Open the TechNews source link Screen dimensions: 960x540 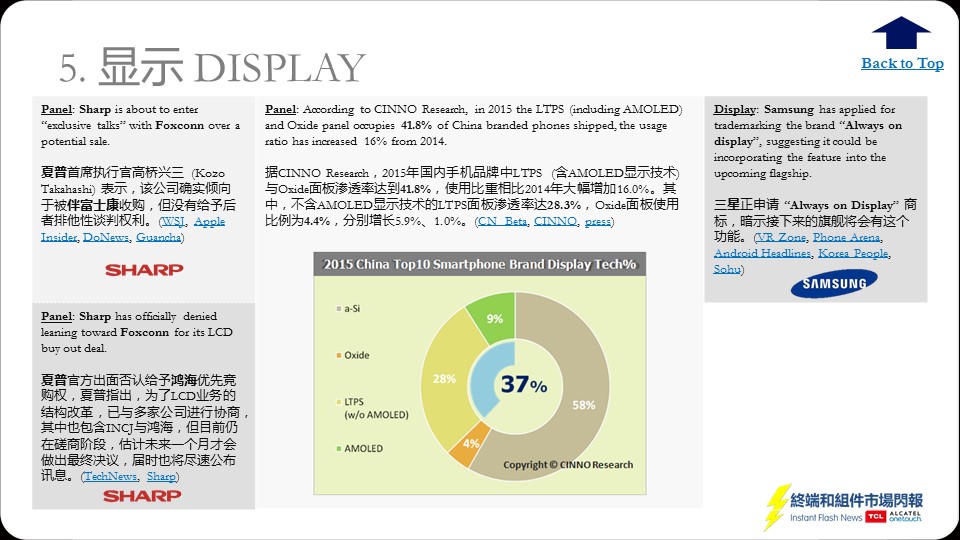click(x=111, y=476)
